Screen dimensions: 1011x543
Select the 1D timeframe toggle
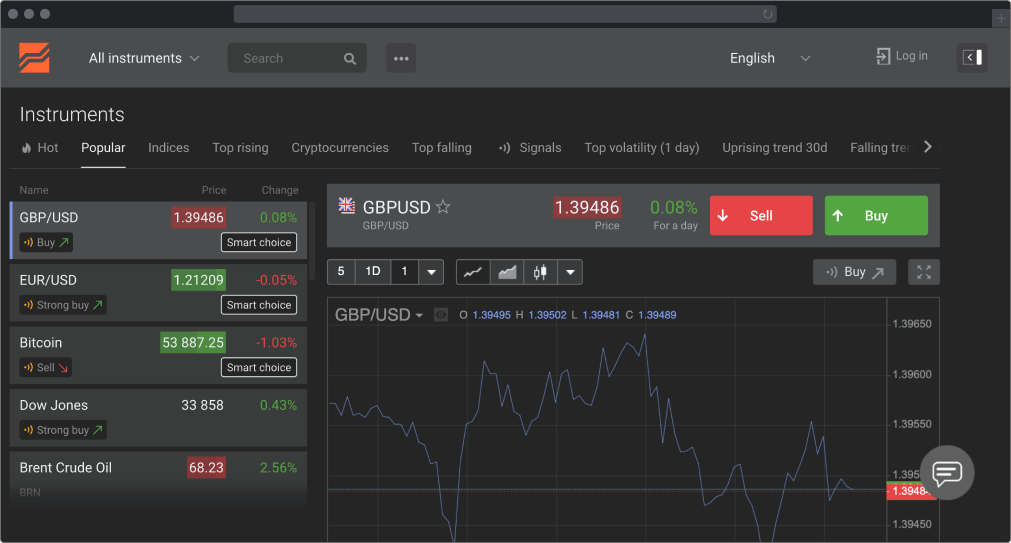point(373,272)
